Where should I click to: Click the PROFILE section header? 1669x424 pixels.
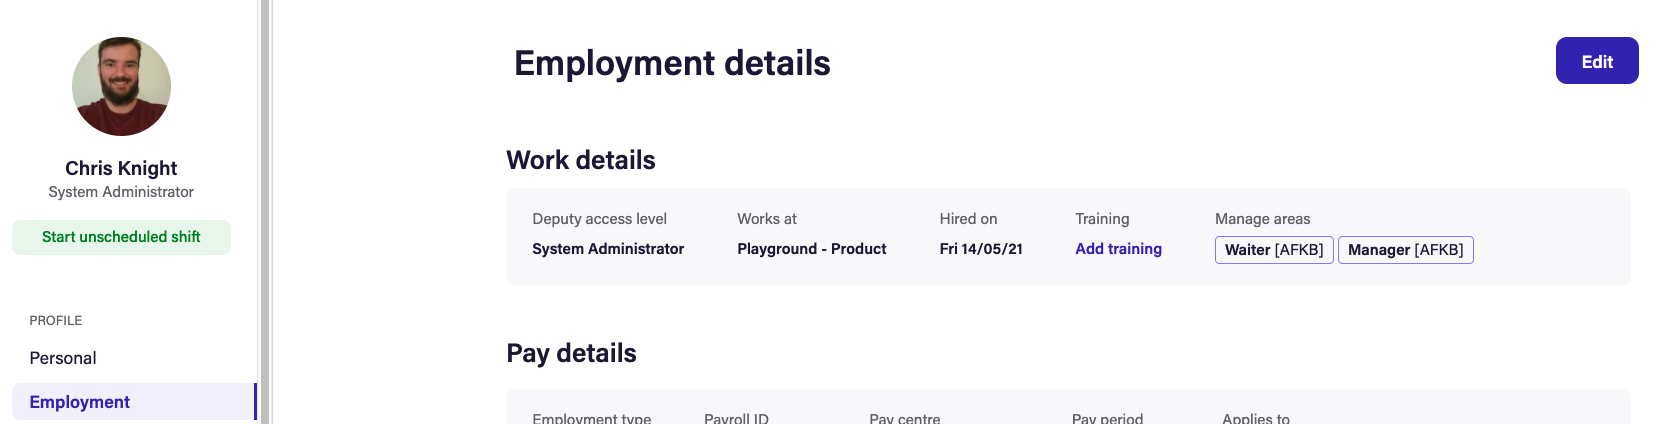(56, 321)
